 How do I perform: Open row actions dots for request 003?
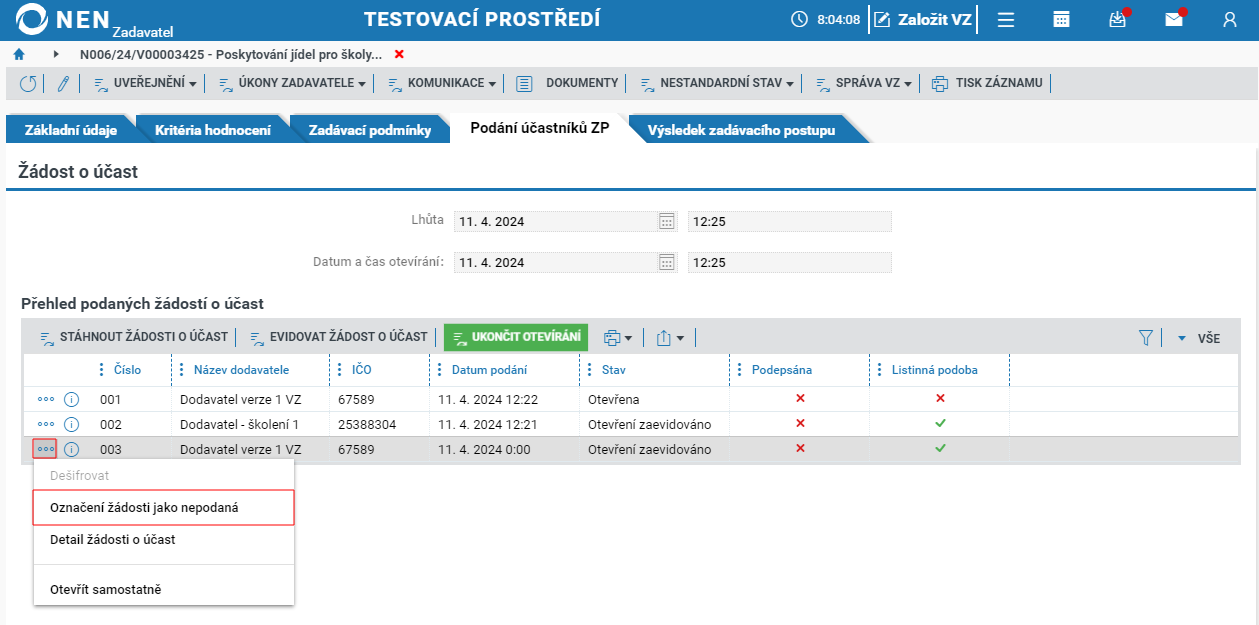coord(45,449)
